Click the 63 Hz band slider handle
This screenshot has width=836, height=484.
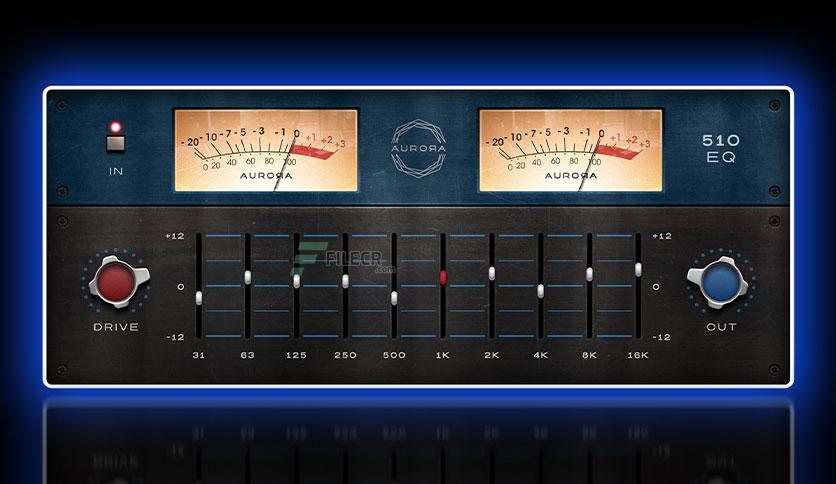point(248,277)
